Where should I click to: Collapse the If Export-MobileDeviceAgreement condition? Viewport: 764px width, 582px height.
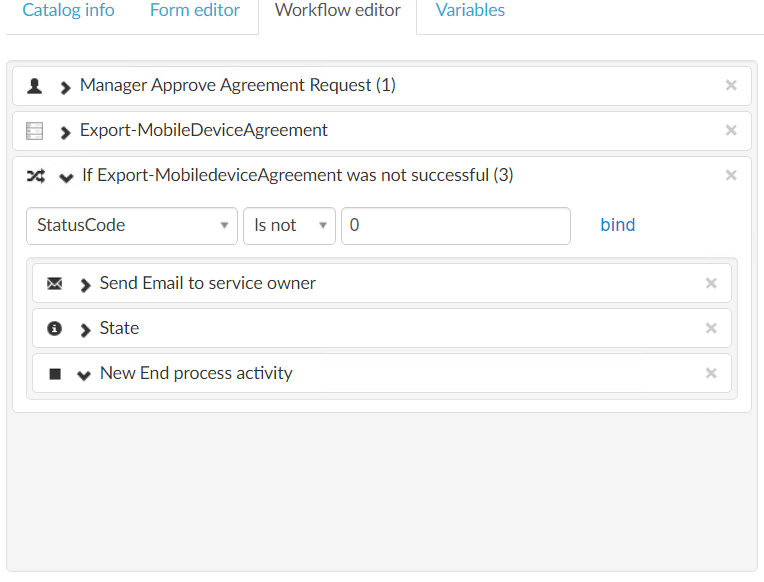pos(66,177)
